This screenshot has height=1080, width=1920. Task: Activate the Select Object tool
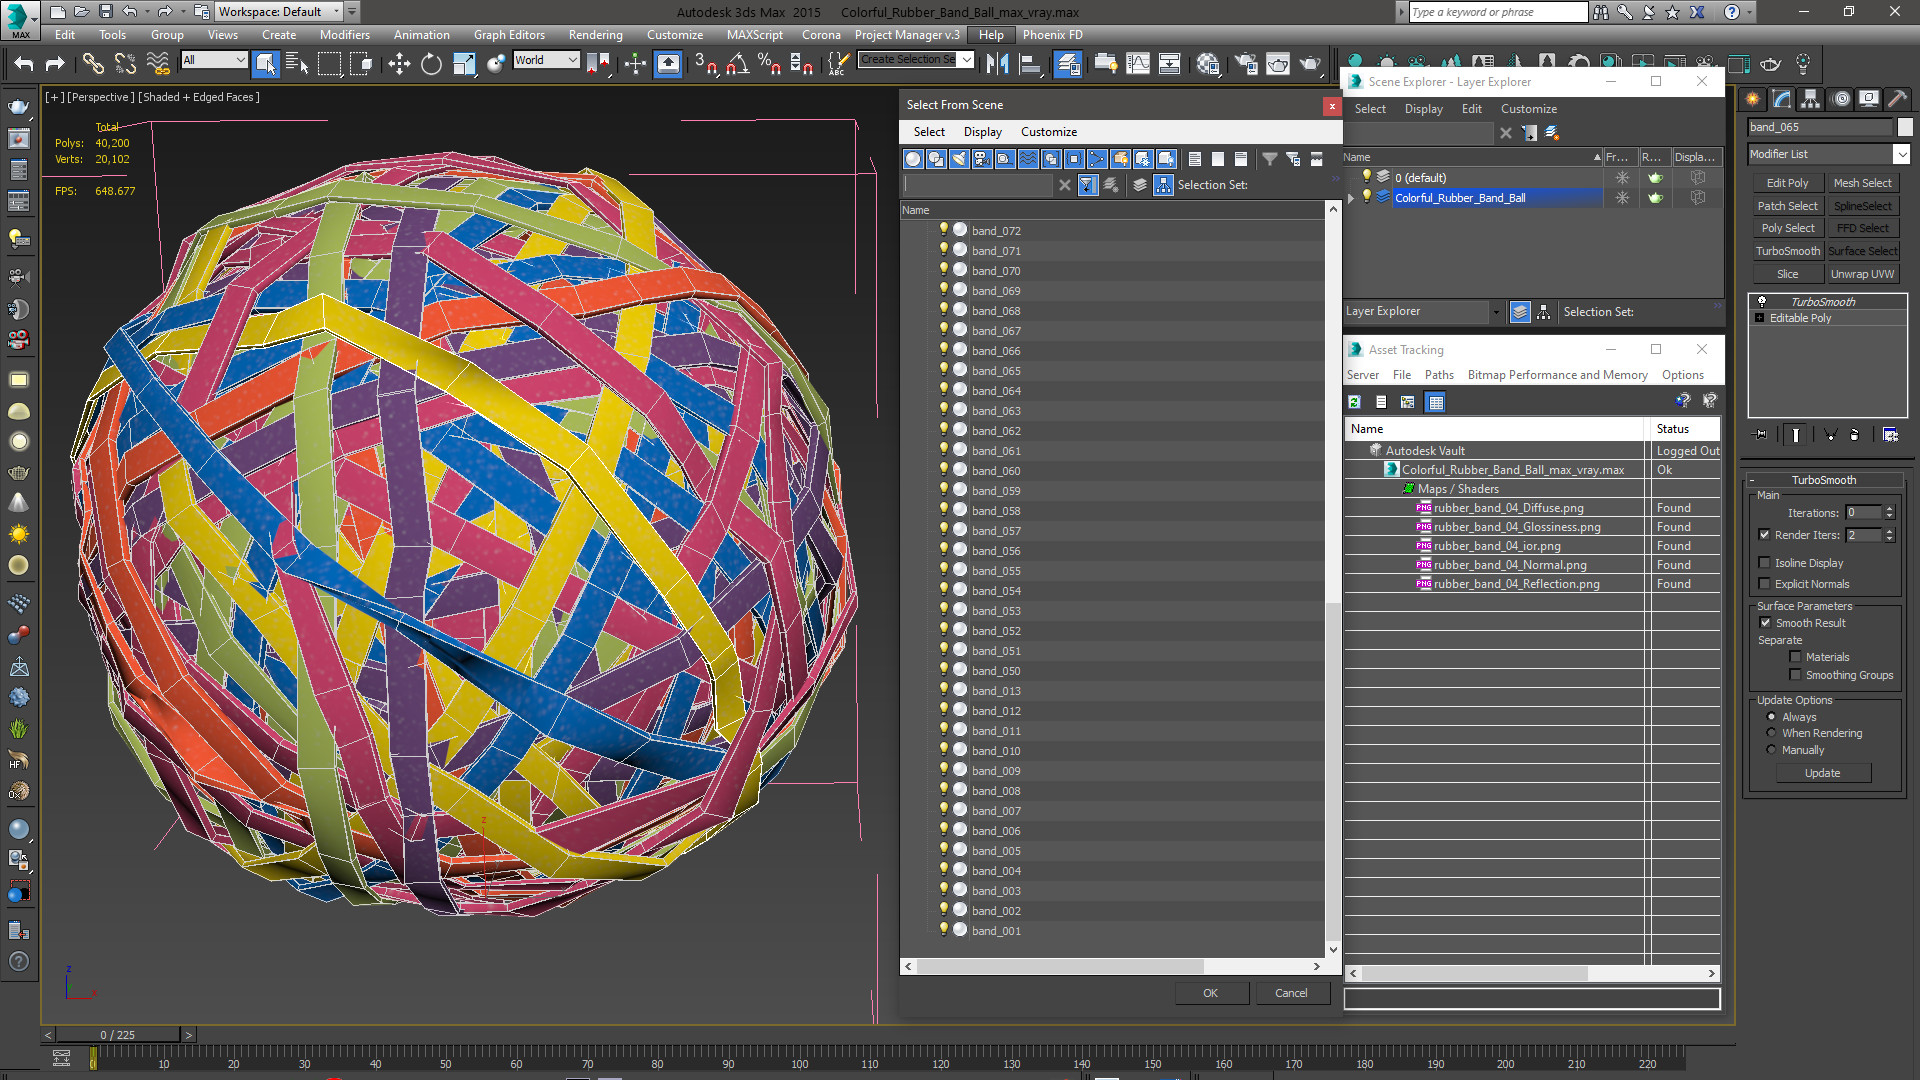click(x=265, y=64)
